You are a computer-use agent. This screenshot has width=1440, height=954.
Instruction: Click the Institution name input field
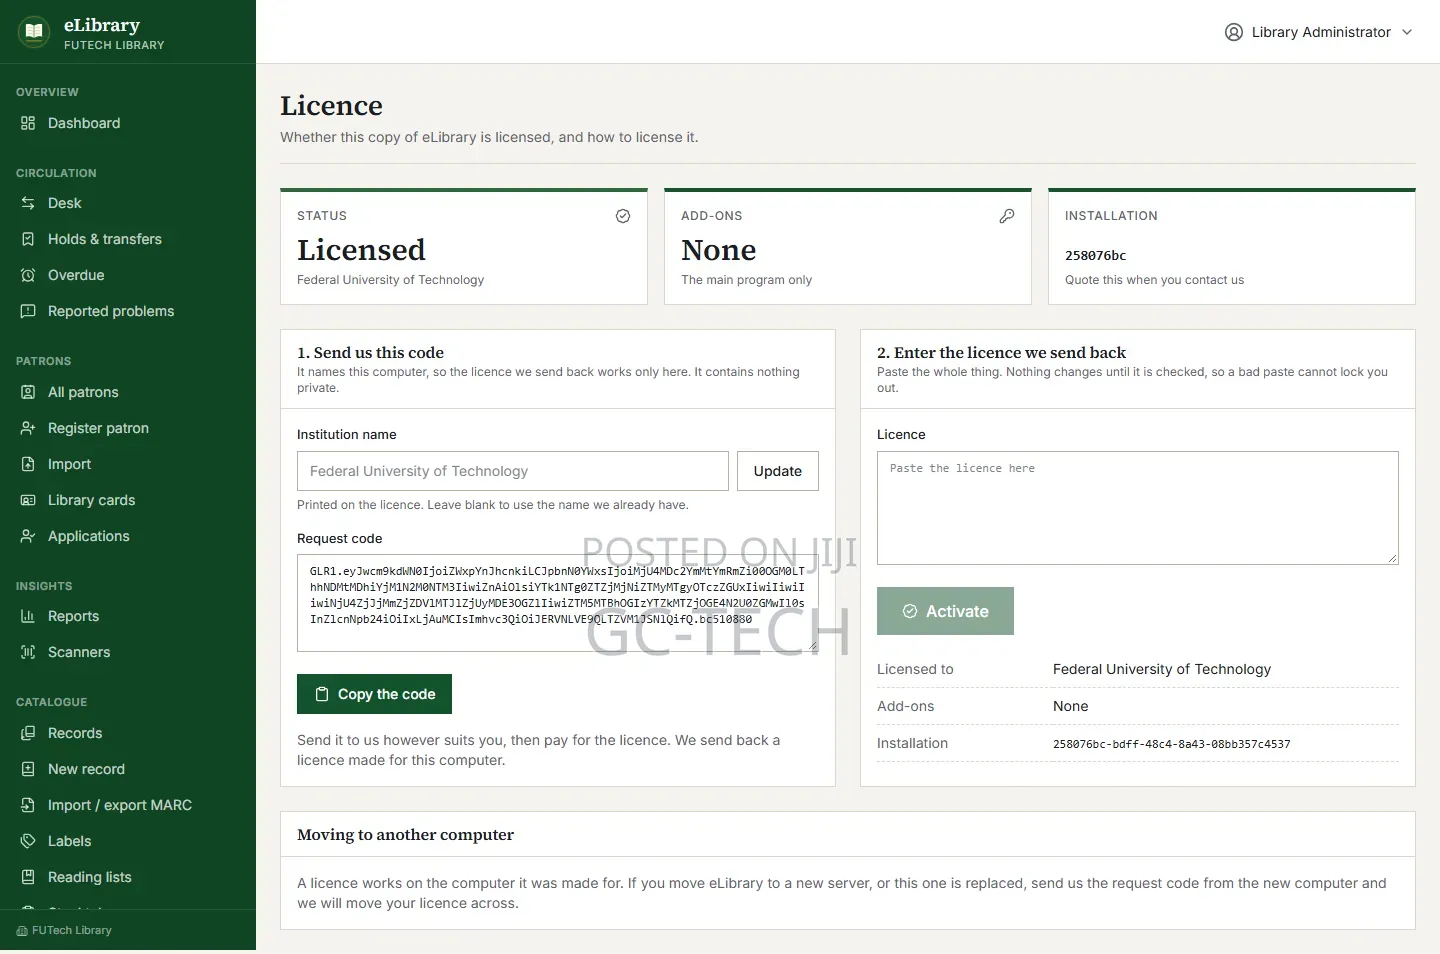point(513,471)
